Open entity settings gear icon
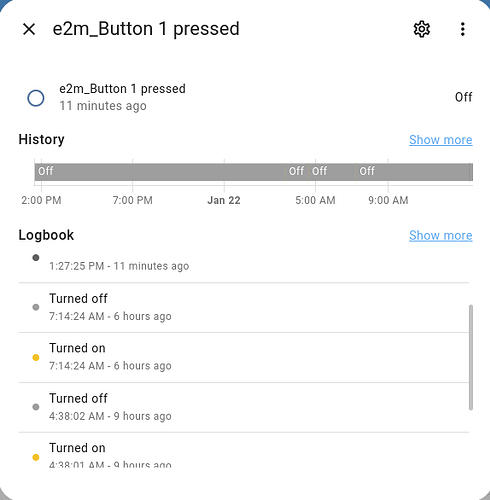490x500 pixels. [422, 29]
